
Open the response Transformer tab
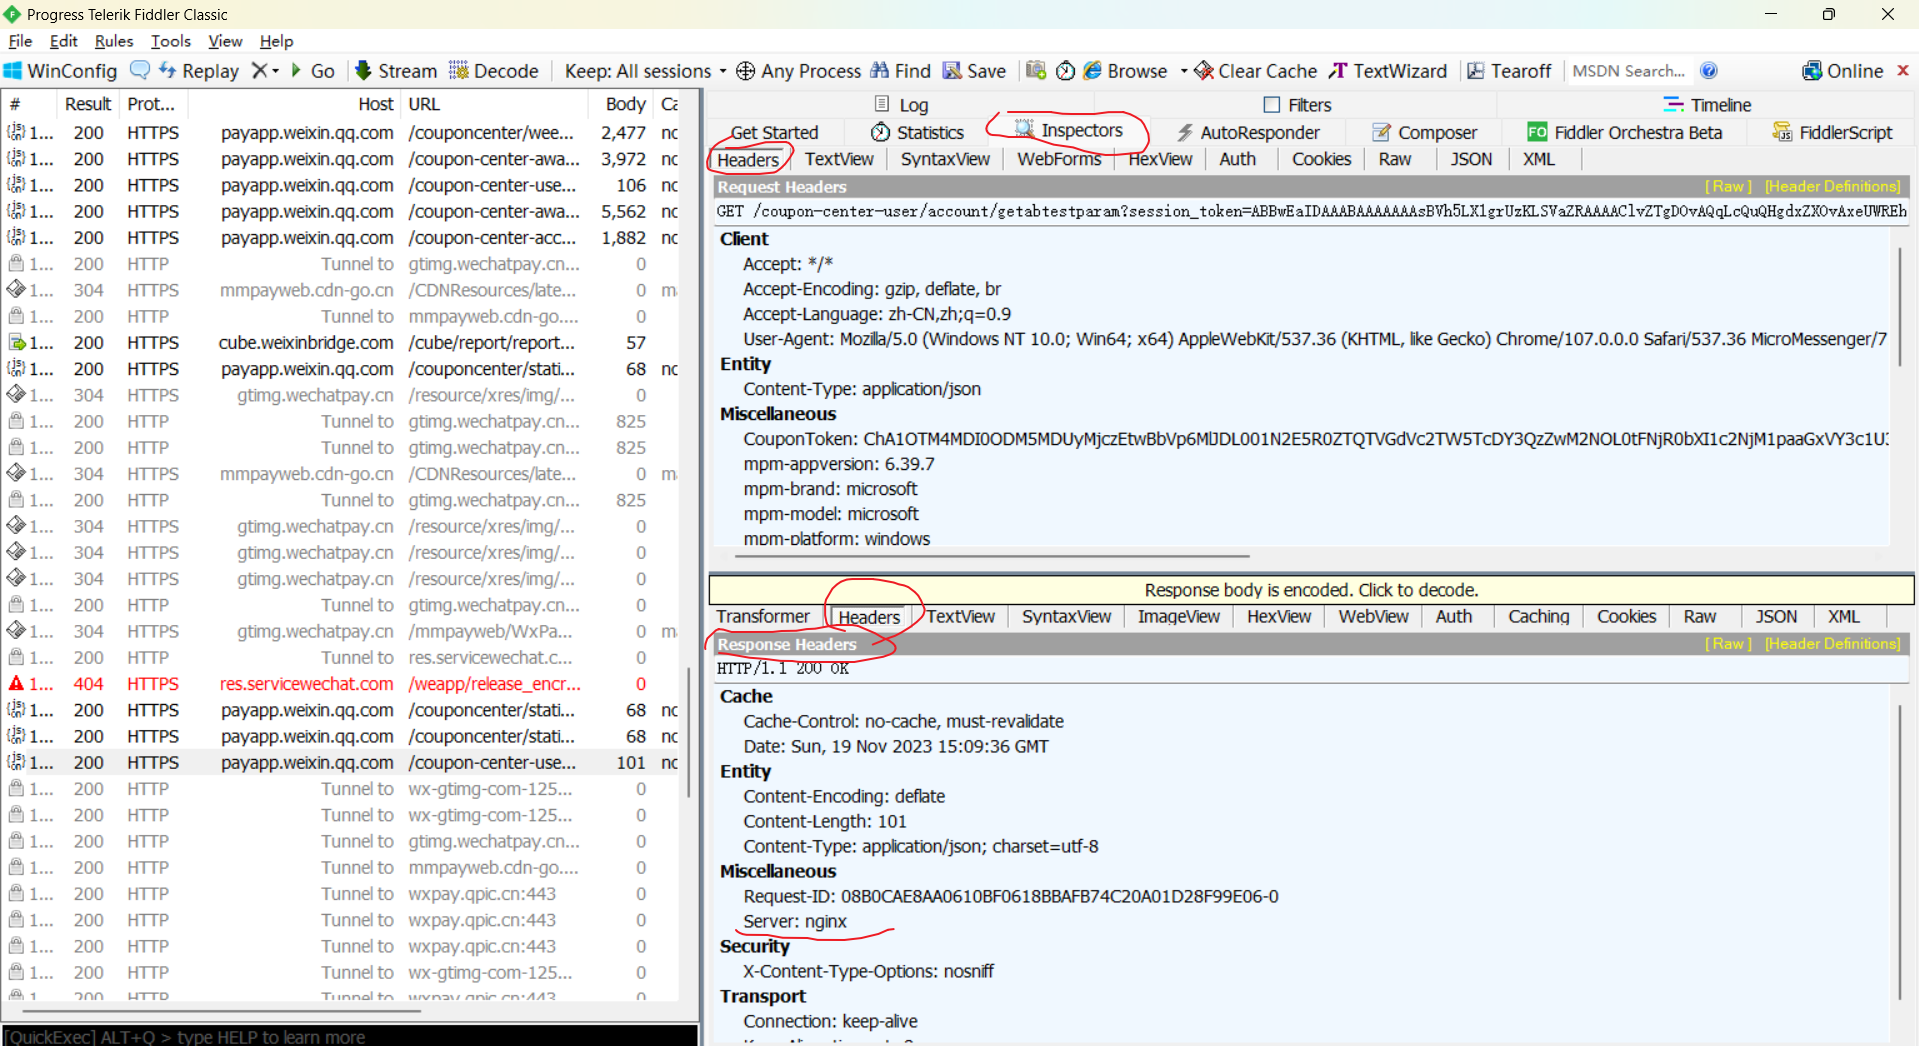pos(763,617)
